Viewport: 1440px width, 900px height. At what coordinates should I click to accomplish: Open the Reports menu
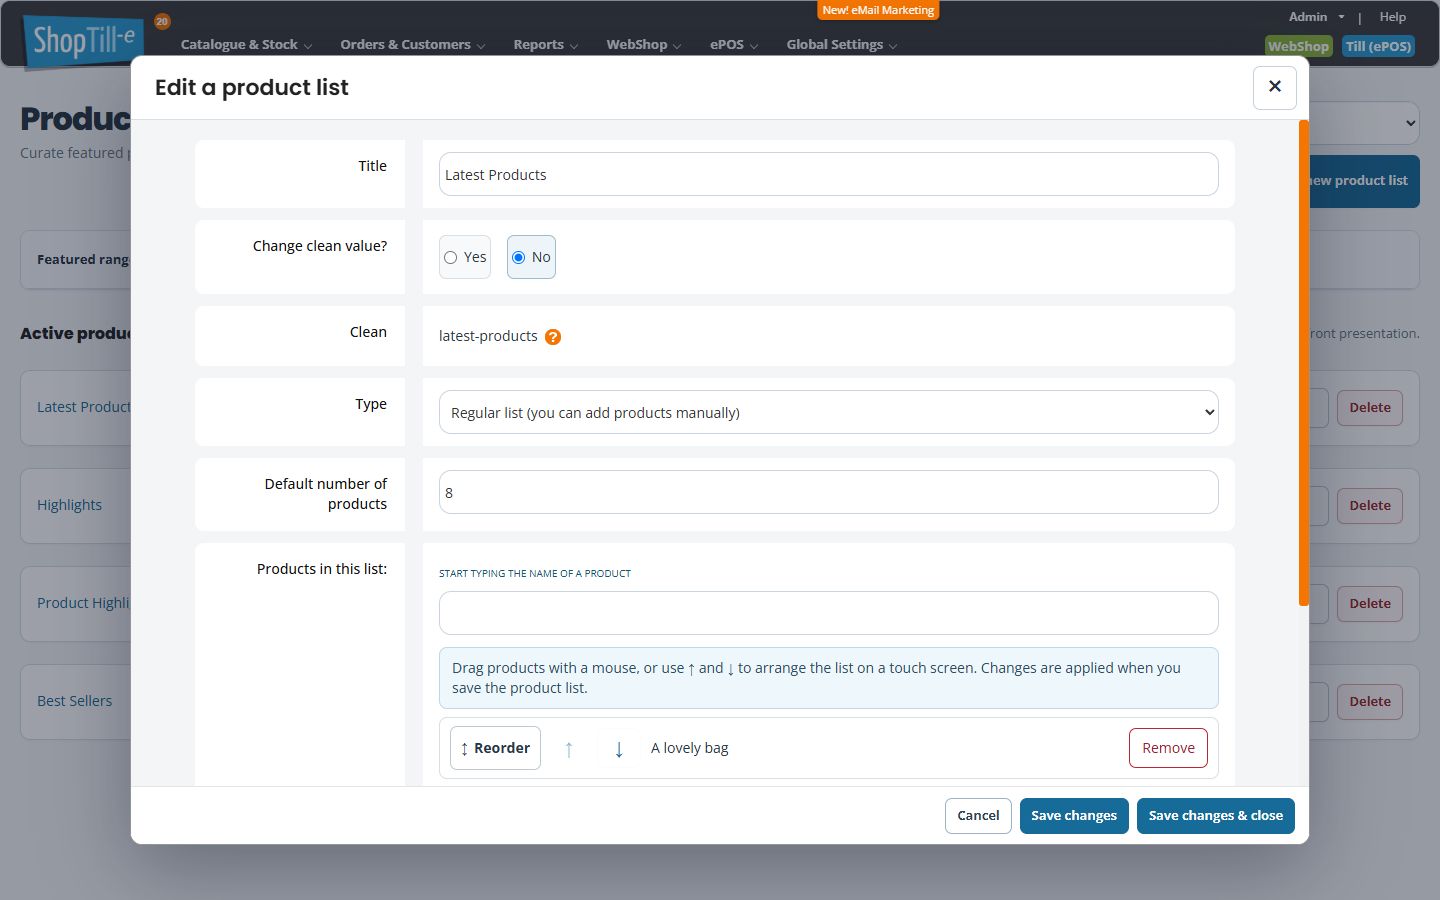(x=545, y=45)
